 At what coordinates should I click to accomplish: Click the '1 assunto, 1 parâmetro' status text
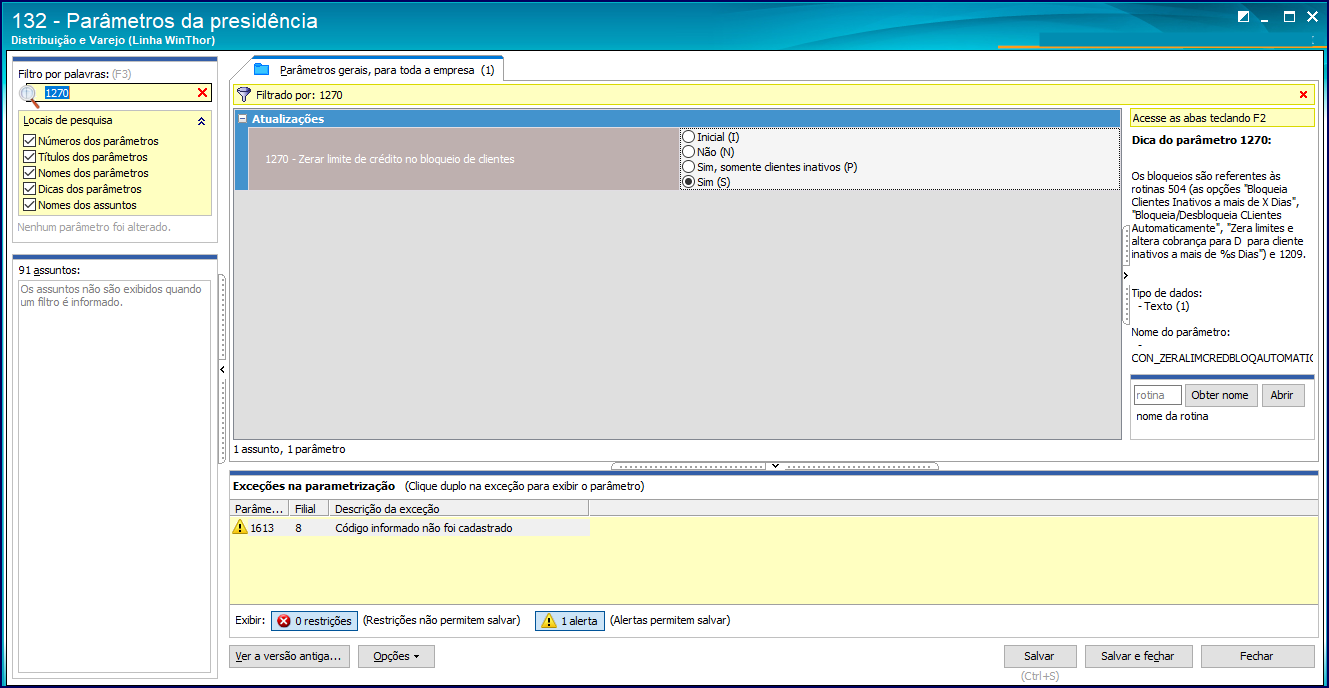click(x=289, y=450)
